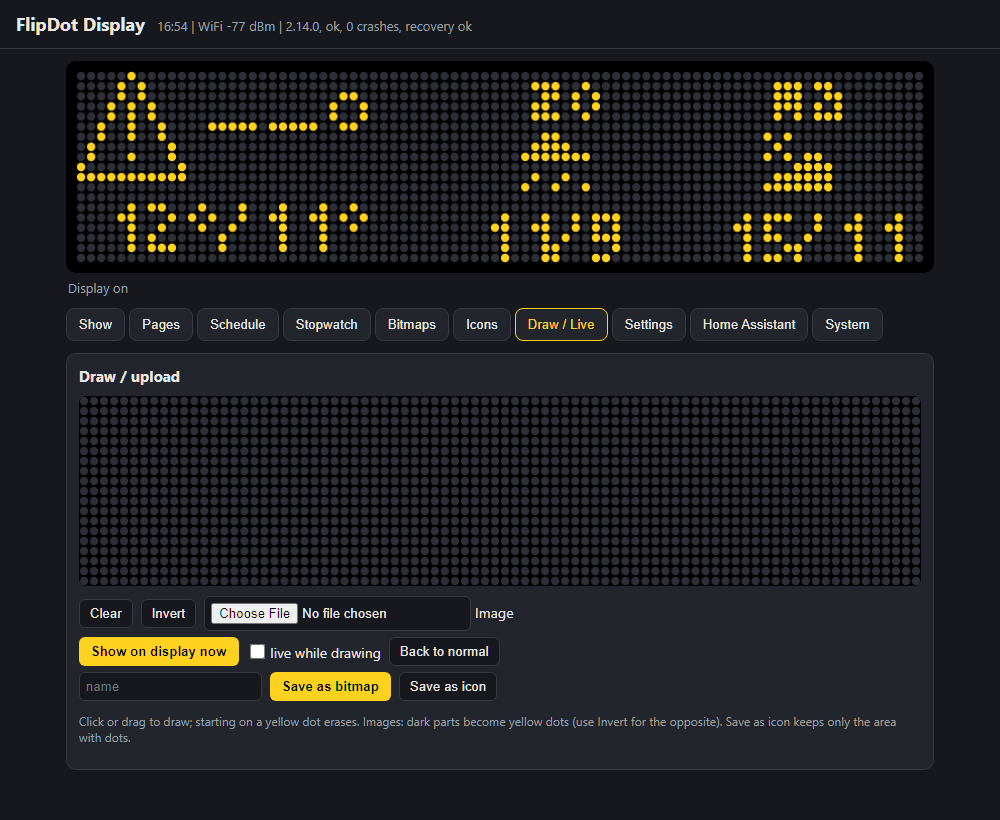
Task: Invert the drawing dots
Action: 168,613
